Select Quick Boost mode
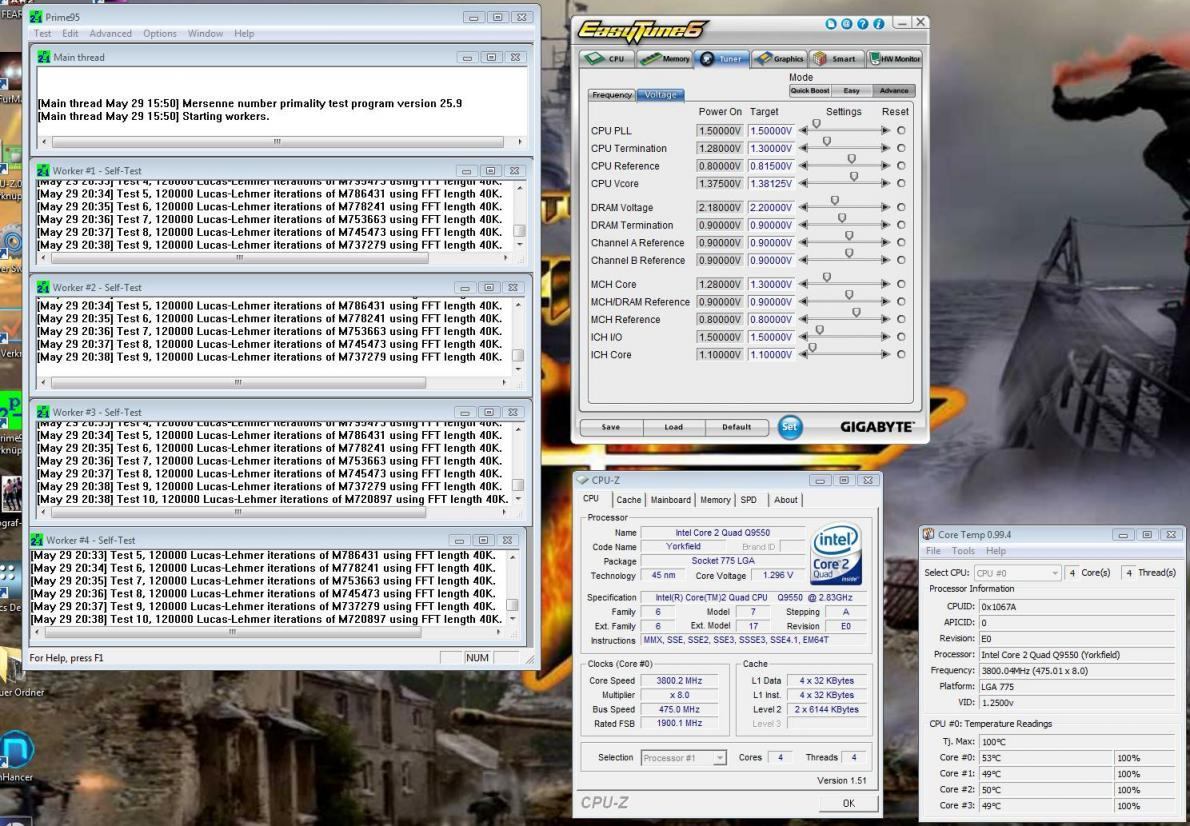Image resolution: width=1190 pixels, height=826 pixels. [x=810, y=90]
